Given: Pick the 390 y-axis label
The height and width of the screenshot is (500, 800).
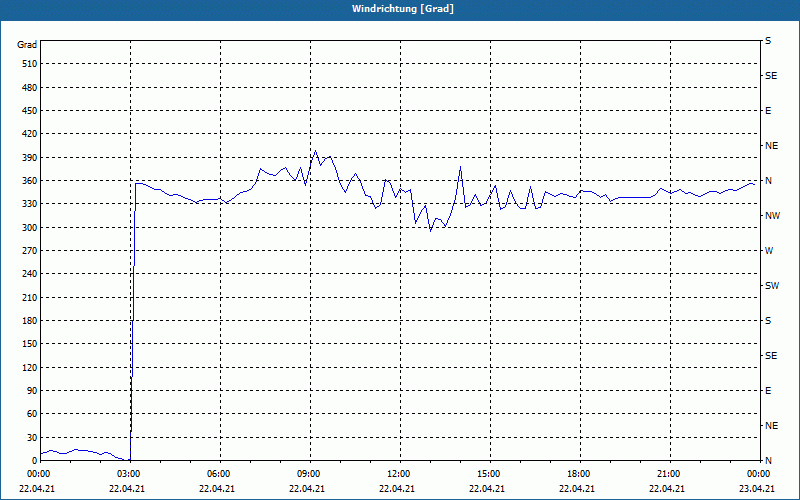Looking at the screenshot, I should tap(30, 157).
